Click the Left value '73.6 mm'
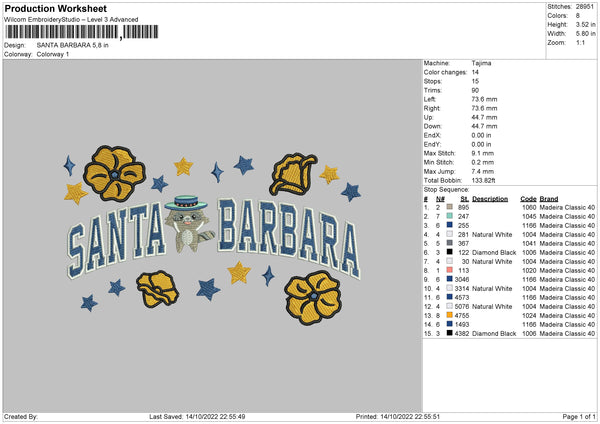Viewport: 600px width, 424px height. click(x=484, y=99)
